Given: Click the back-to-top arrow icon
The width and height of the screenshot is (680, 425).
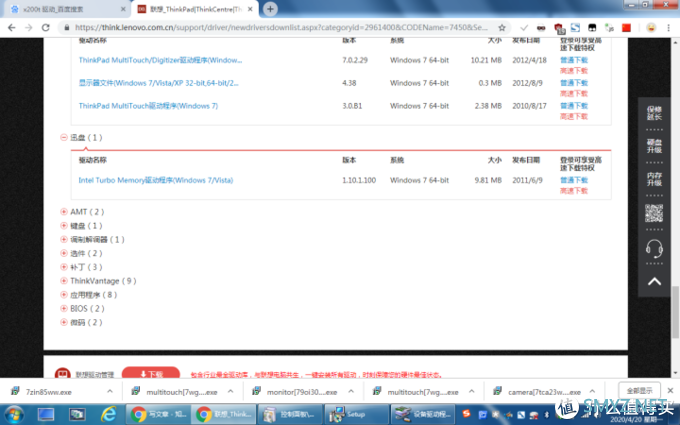Looking at the screenshot, I should pos(654,283).
